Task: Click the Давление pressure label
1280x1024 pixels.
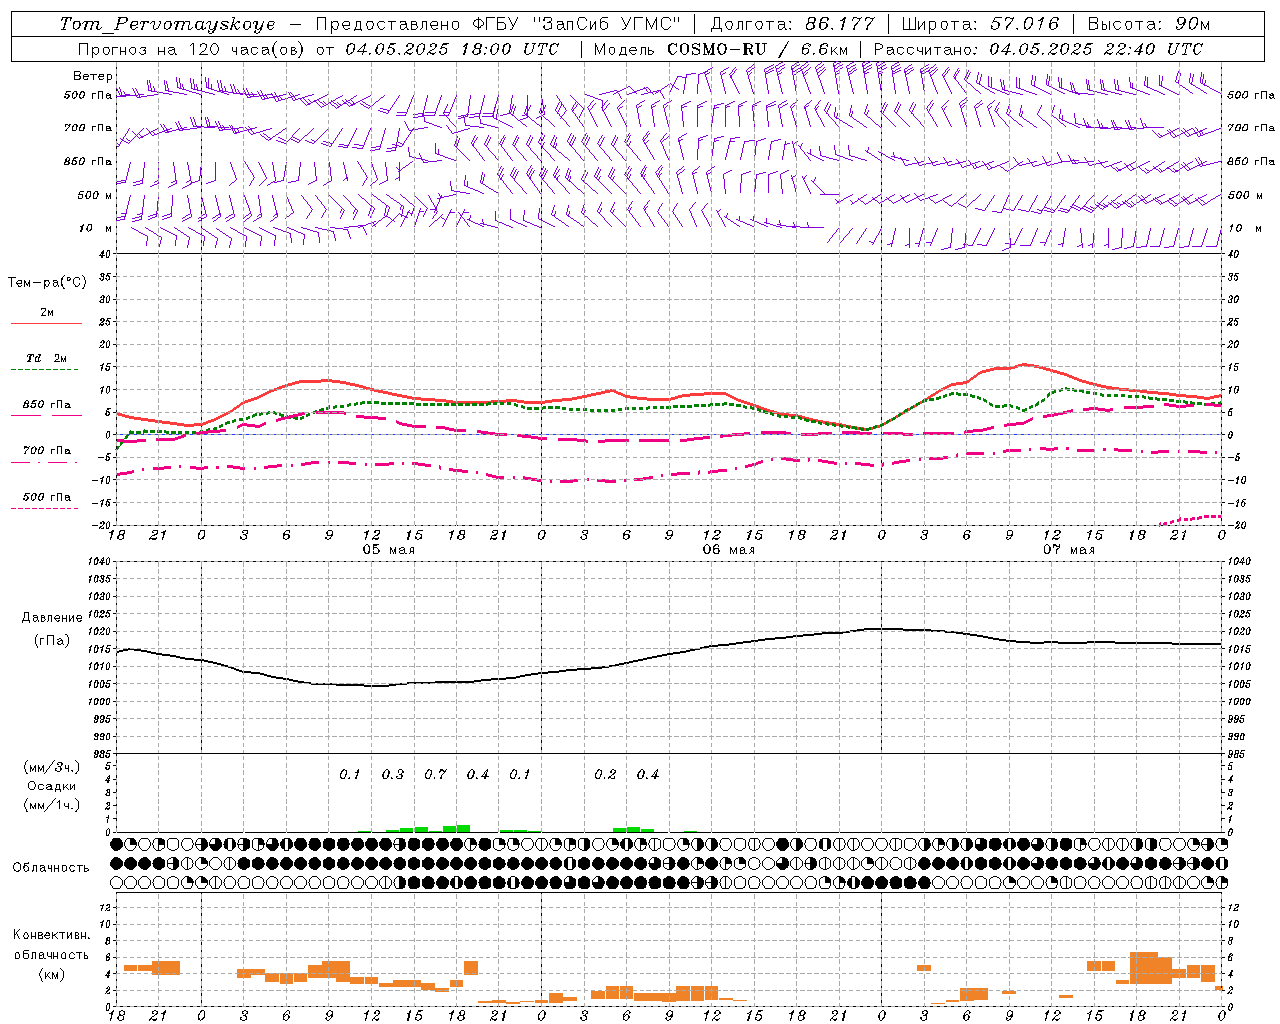Action: click(x=52, y=618)
